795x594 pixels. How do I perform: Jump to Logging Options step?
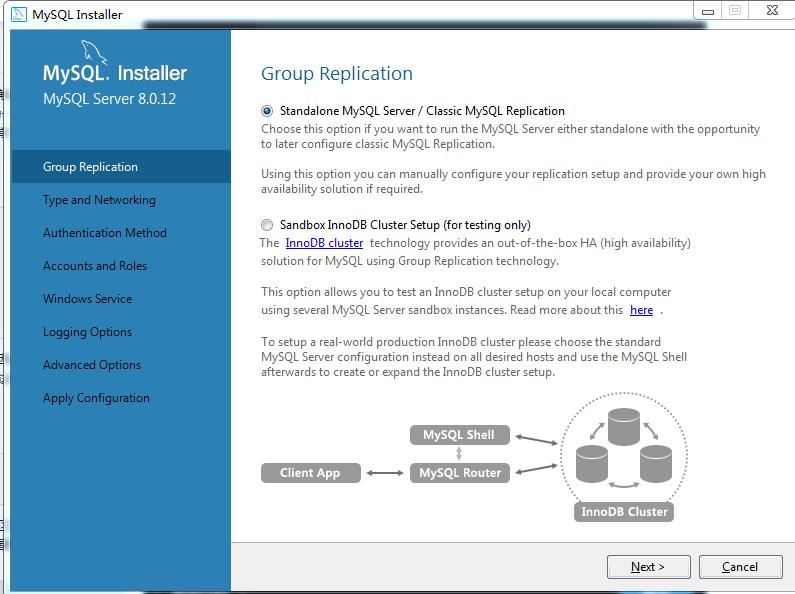[x=87, y=332]
